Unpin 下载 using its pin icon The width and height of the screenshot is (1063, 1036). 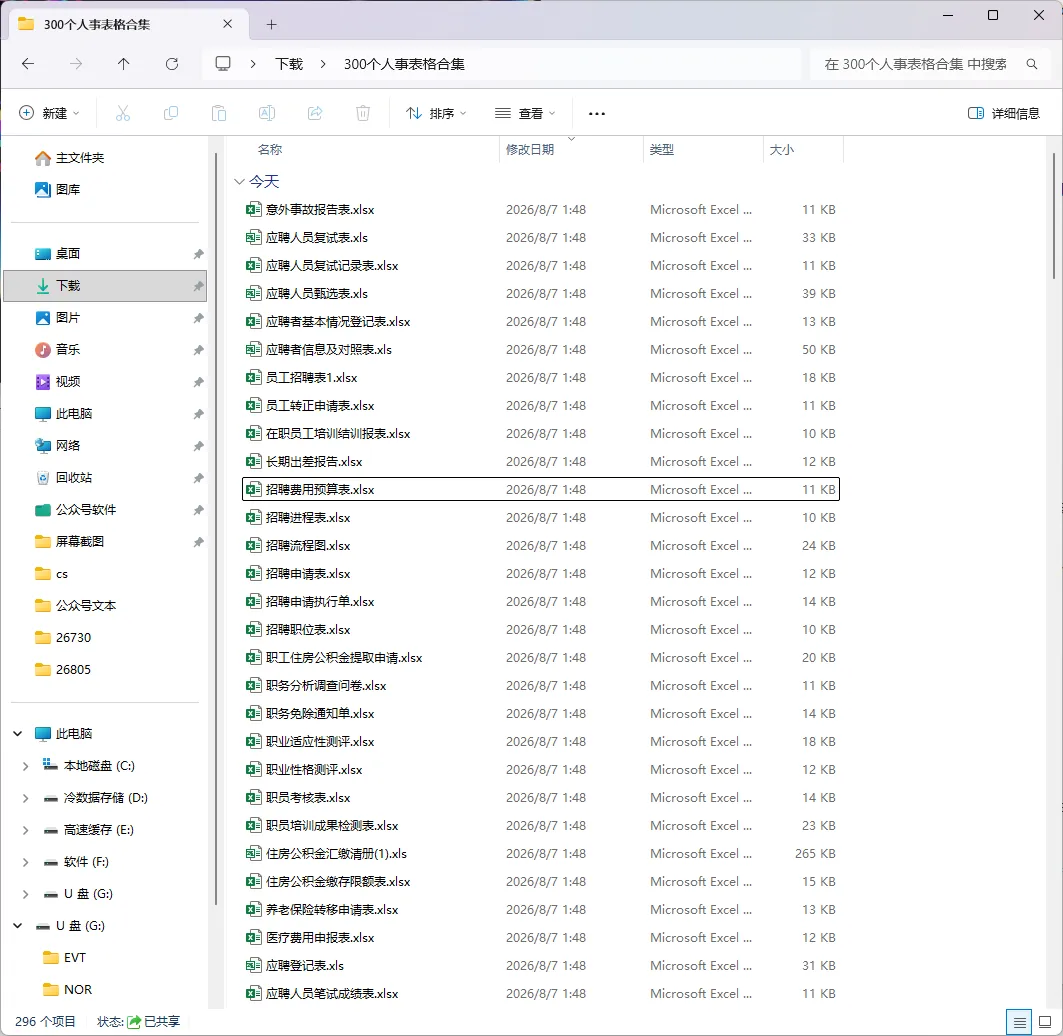198,286
